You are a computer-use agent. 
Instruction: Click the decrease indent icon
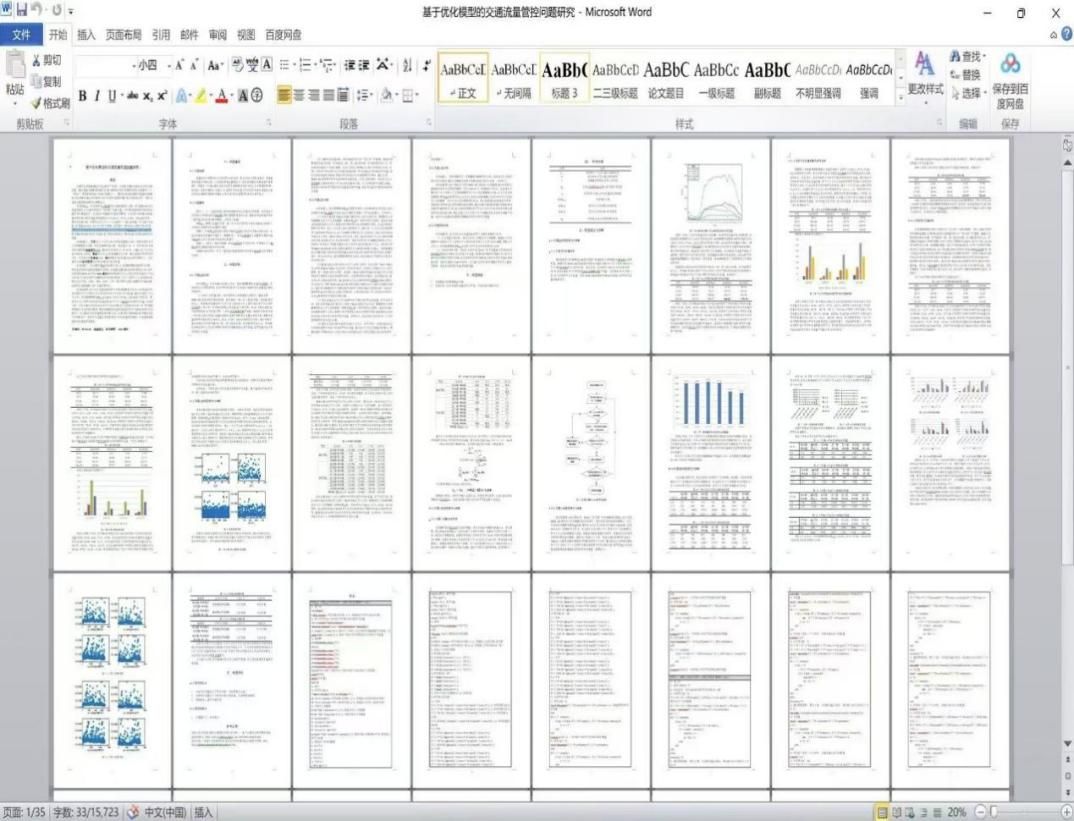click(349, 65)
